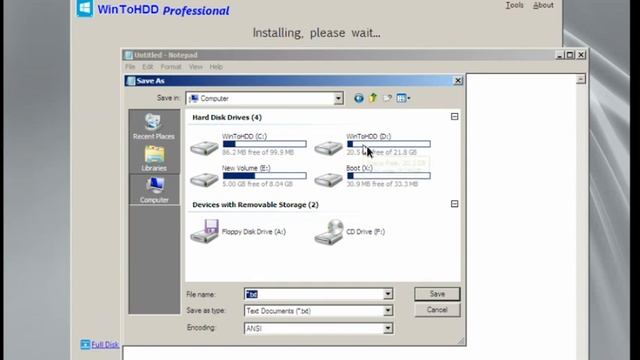Go back to last folder visited

(358, 98)
